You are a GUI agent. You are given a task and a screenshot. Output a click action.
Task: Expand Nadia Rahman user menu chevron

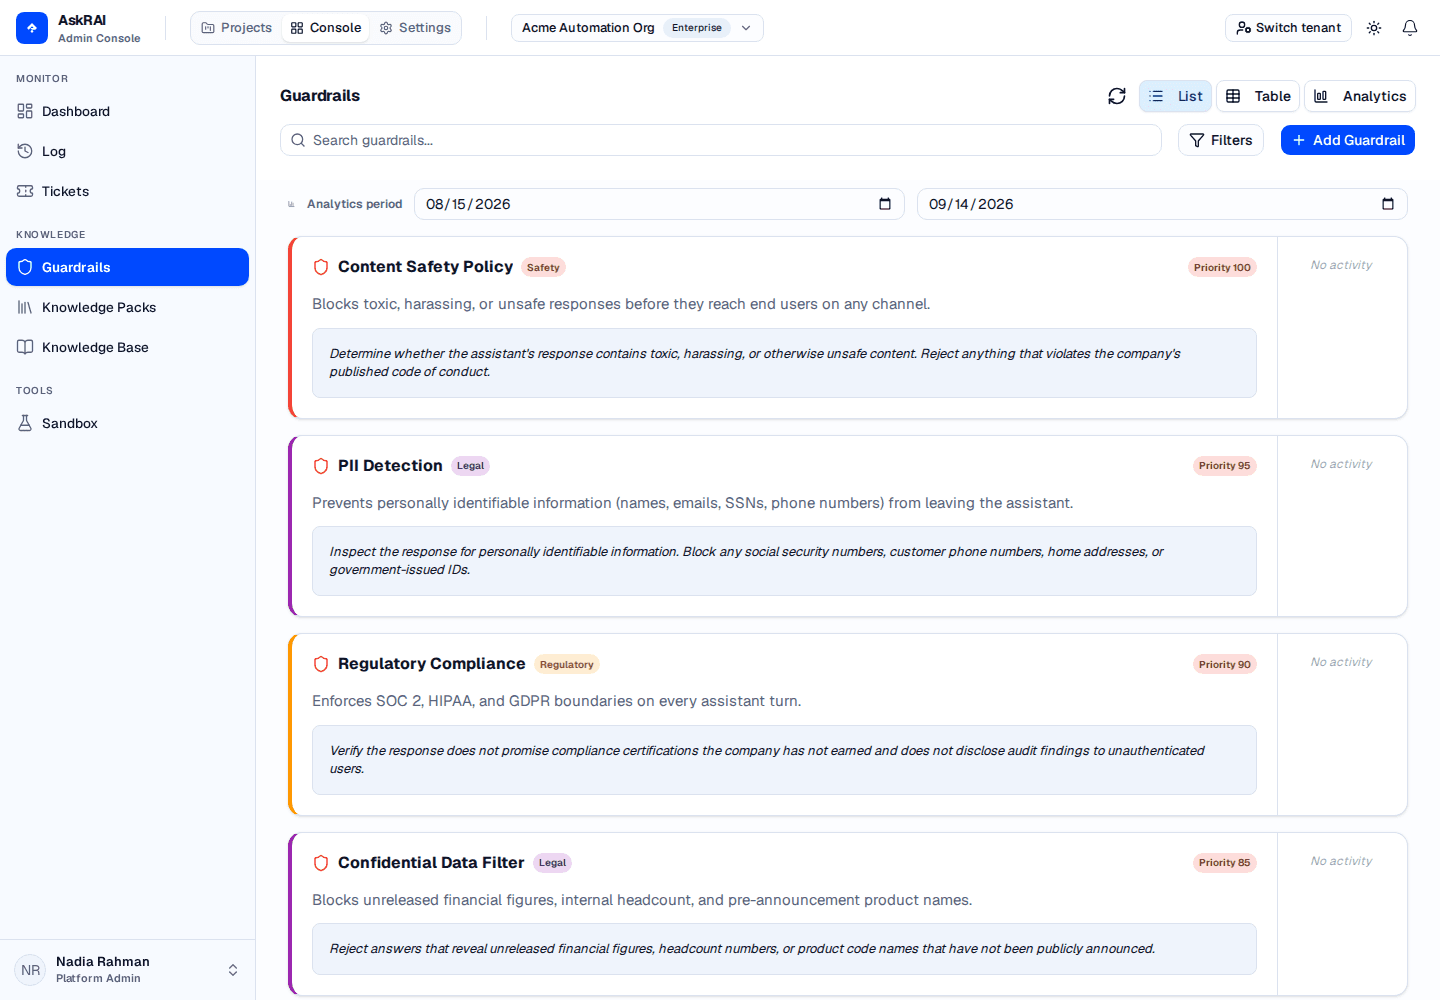pyautogui.click(x=233, y=970)
